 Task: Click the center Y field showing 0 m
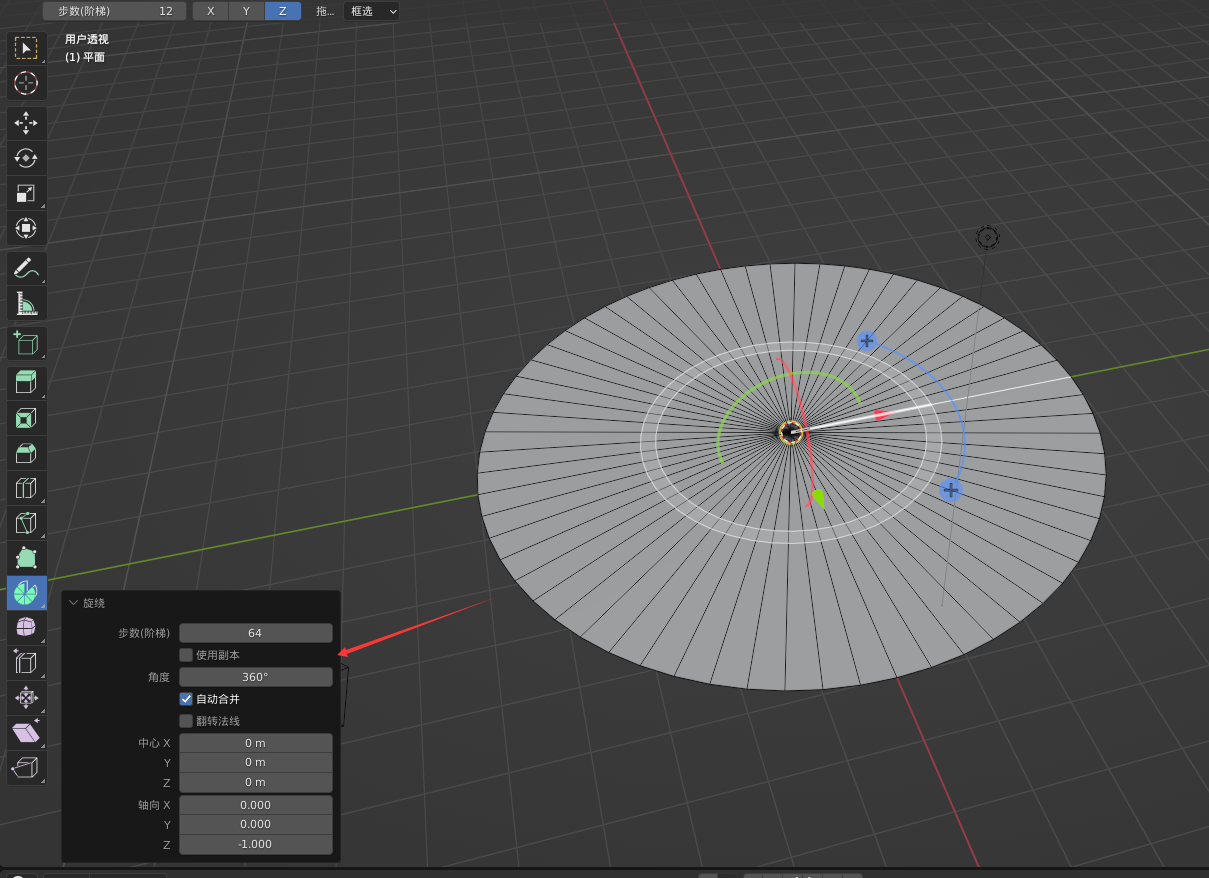[256, 762]
